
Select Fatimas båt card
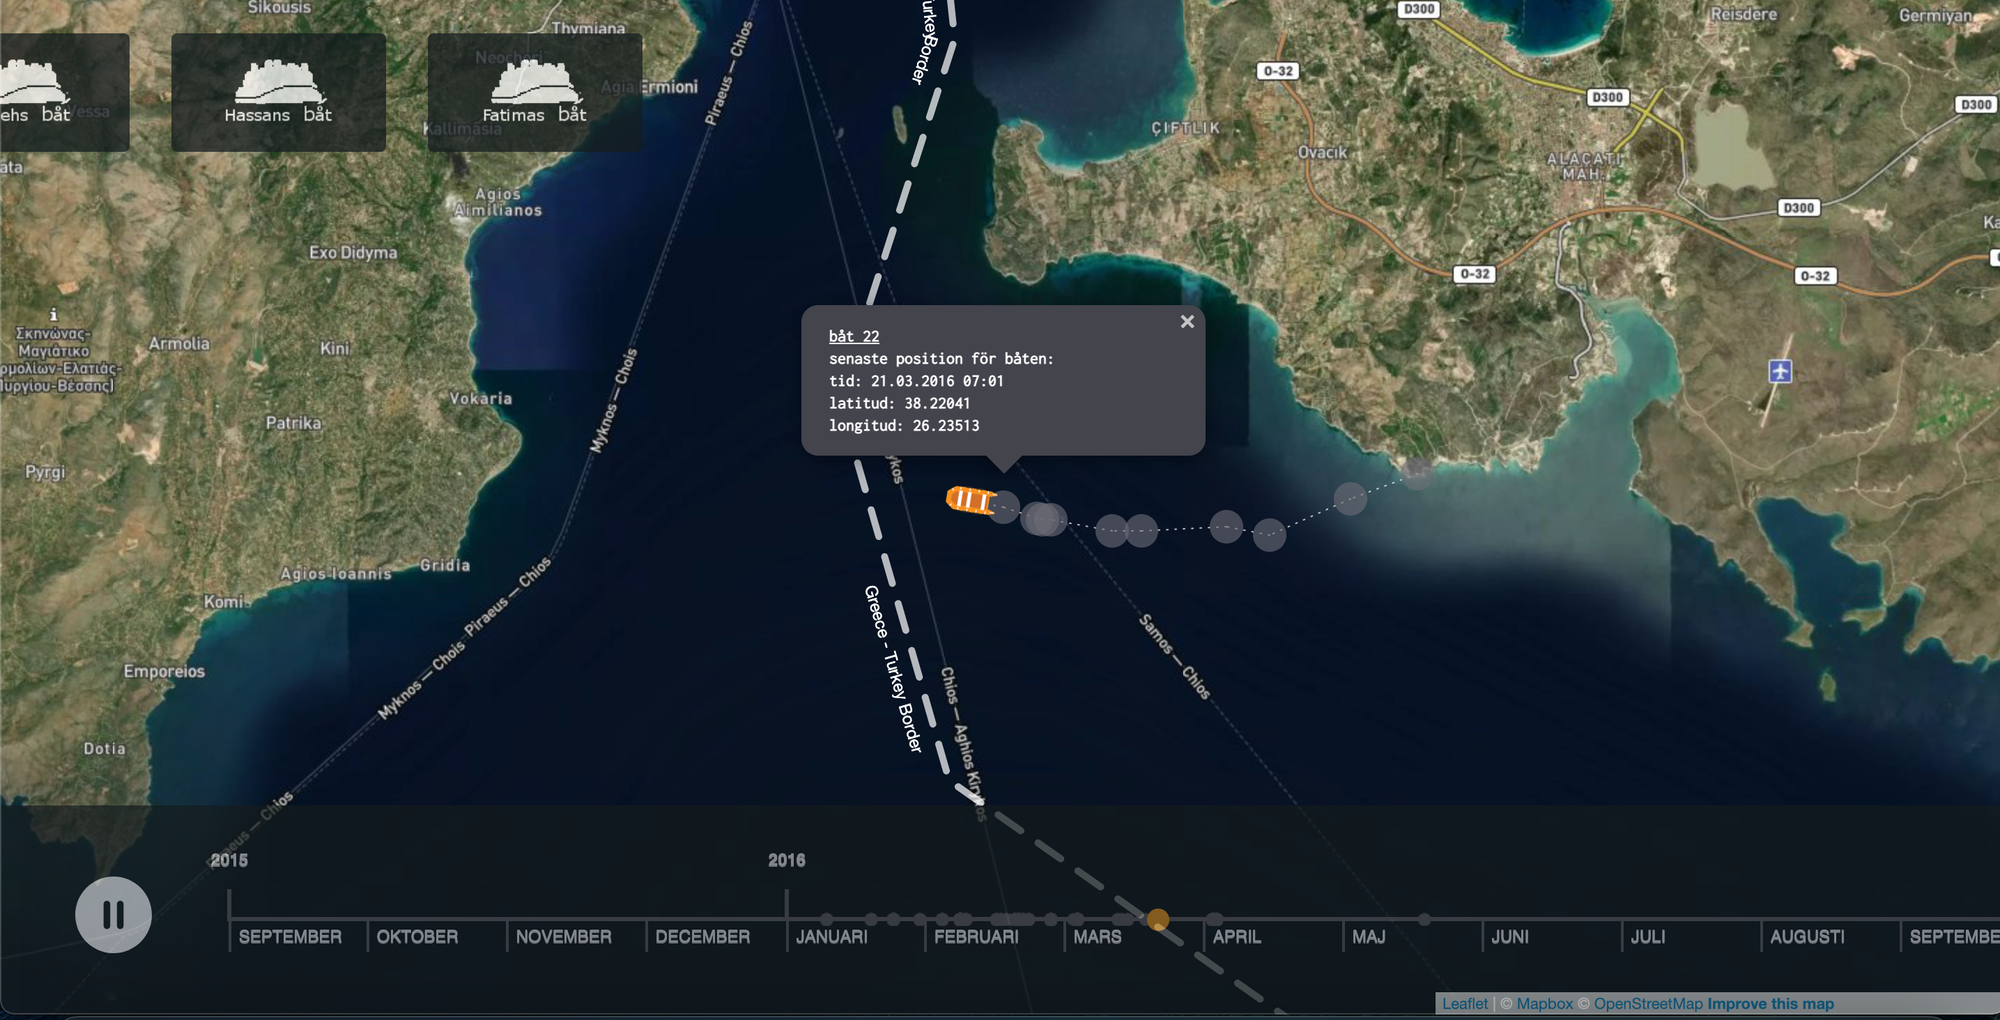[x=534, y=92]
